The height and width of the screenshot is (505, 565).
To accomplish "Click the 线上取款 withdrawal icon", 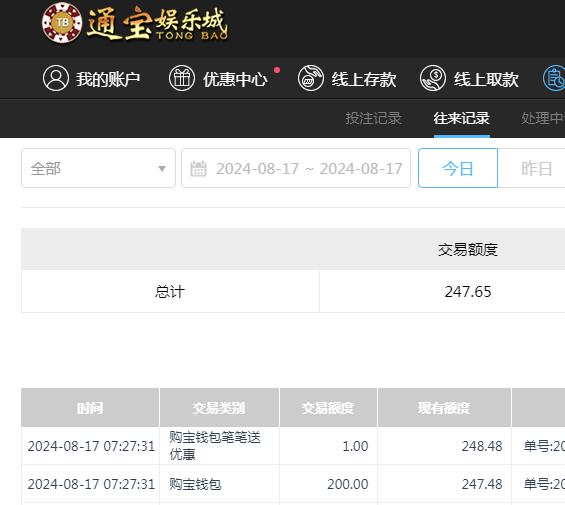I will tap(433, 78).
